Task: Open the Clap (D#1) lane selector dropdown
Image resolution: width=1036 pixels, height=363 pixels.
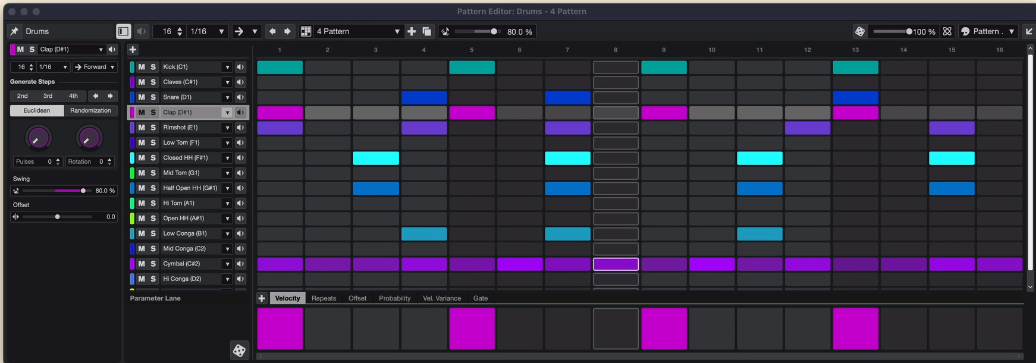Action: (x=71, y=49)
